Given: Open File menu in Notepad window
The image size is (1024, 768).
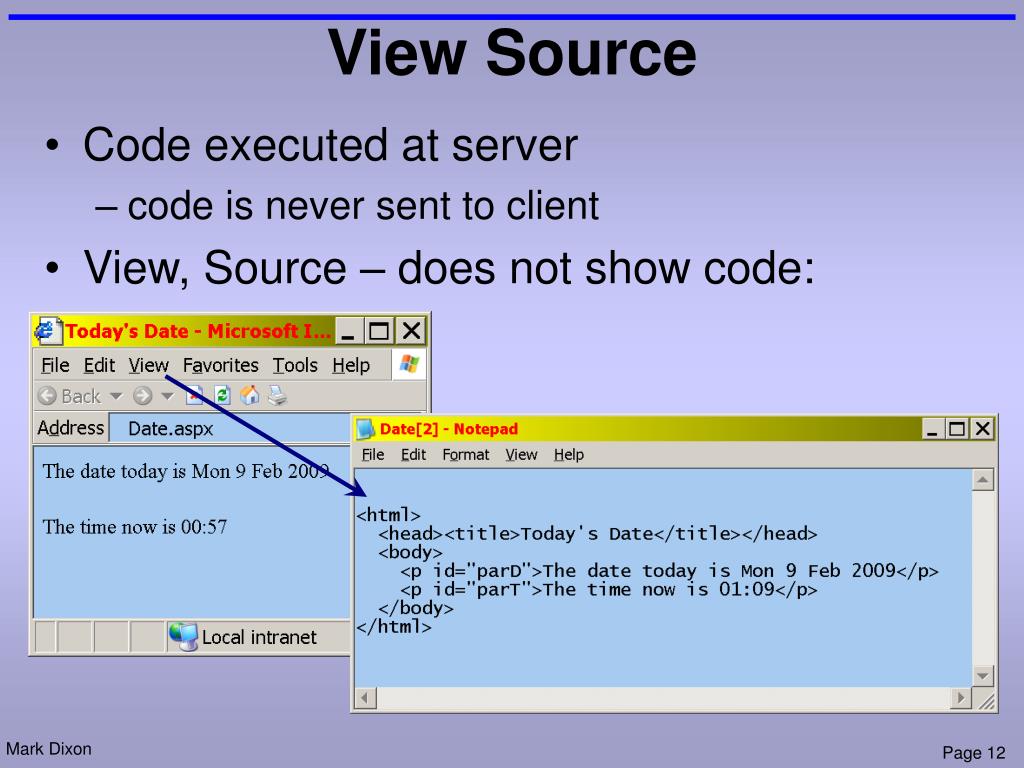Looking at the screenshot, I should (x=373, y=455).
